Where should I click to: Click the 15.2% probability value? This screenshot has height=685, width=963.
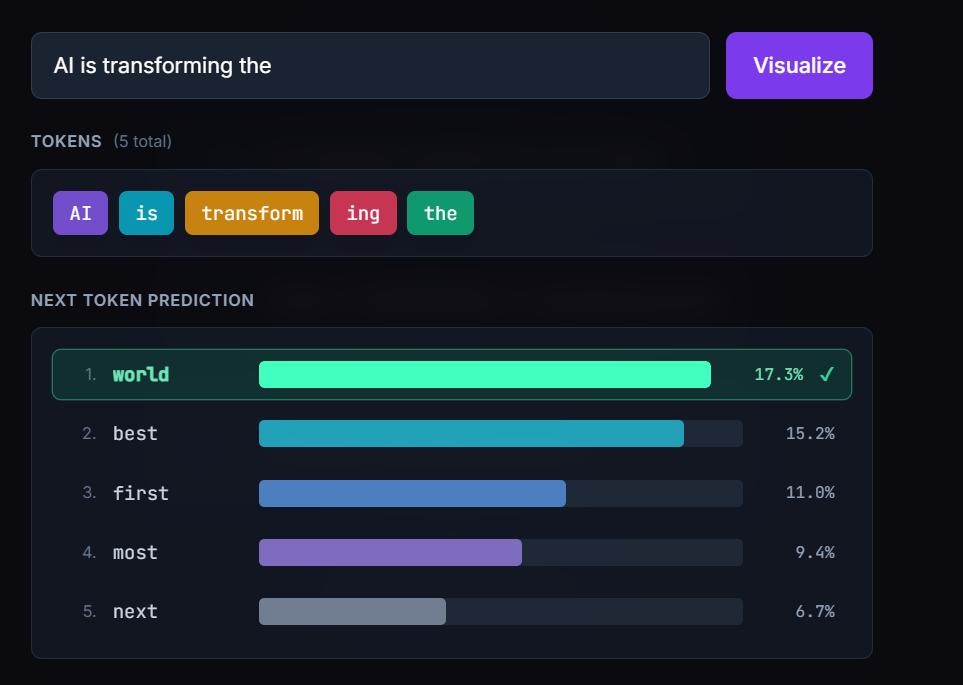(810, 434)
